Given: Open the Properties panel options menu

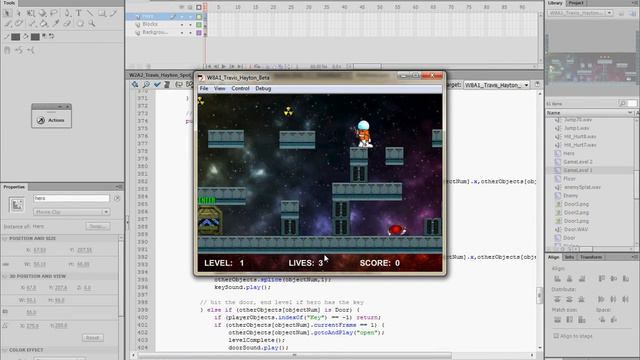Looking at the screenshot, I should pos(119,187).
